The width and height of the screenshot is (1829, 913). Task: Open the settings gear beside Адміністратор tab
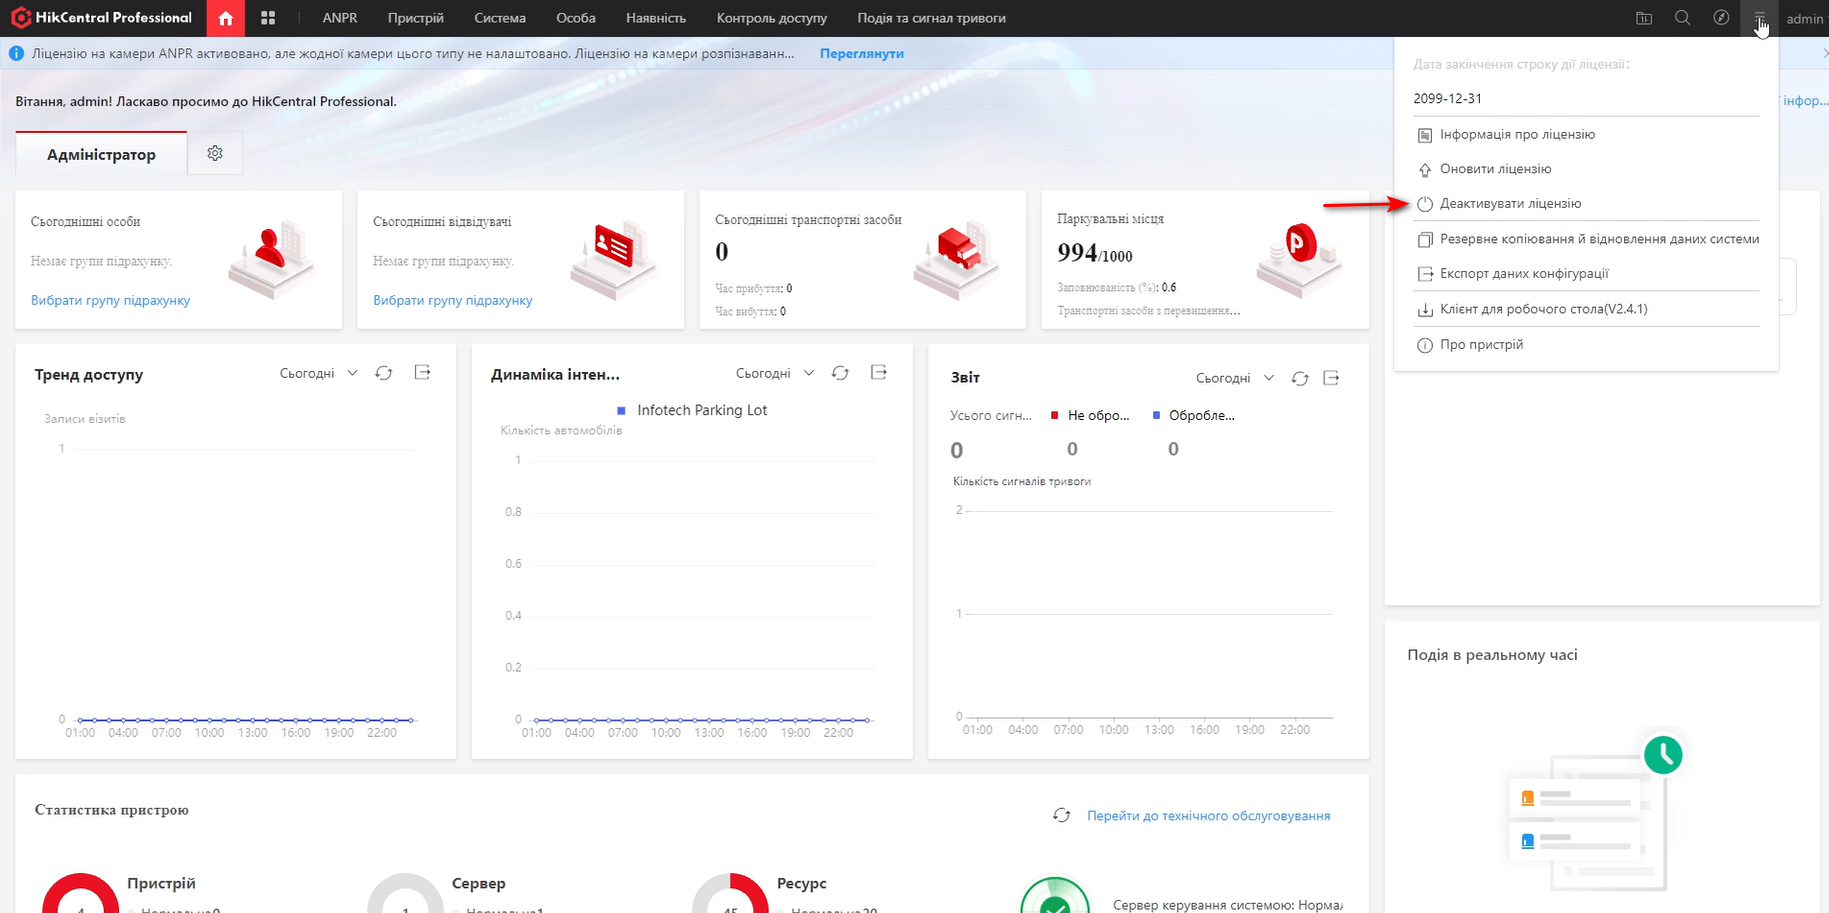click(x=215, y=153)
